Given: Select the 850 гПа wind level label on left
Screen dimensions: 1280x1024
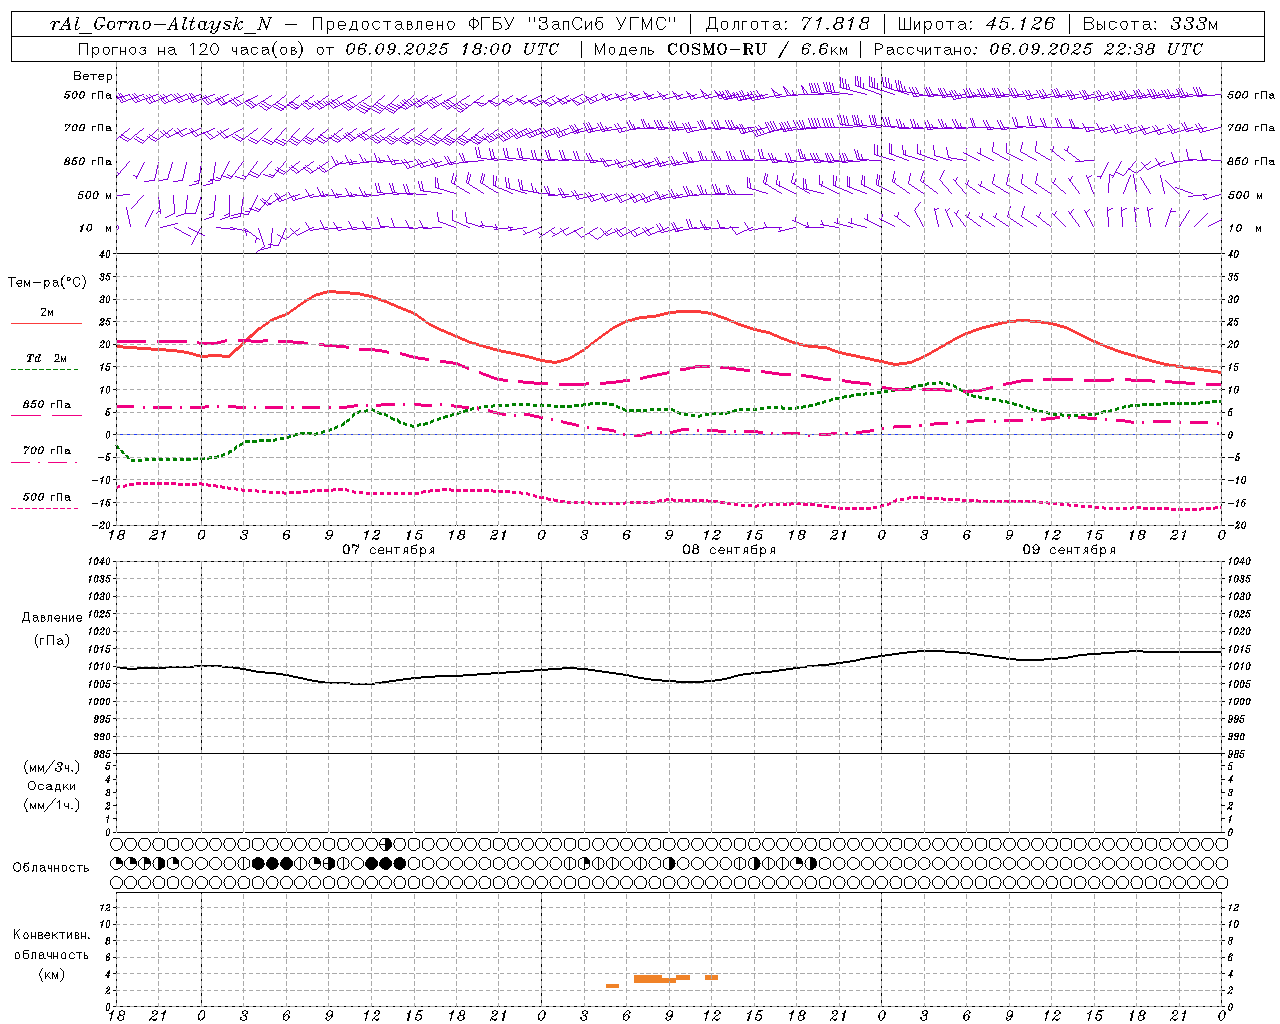Looking at the screenshot, I should (88, 161).
